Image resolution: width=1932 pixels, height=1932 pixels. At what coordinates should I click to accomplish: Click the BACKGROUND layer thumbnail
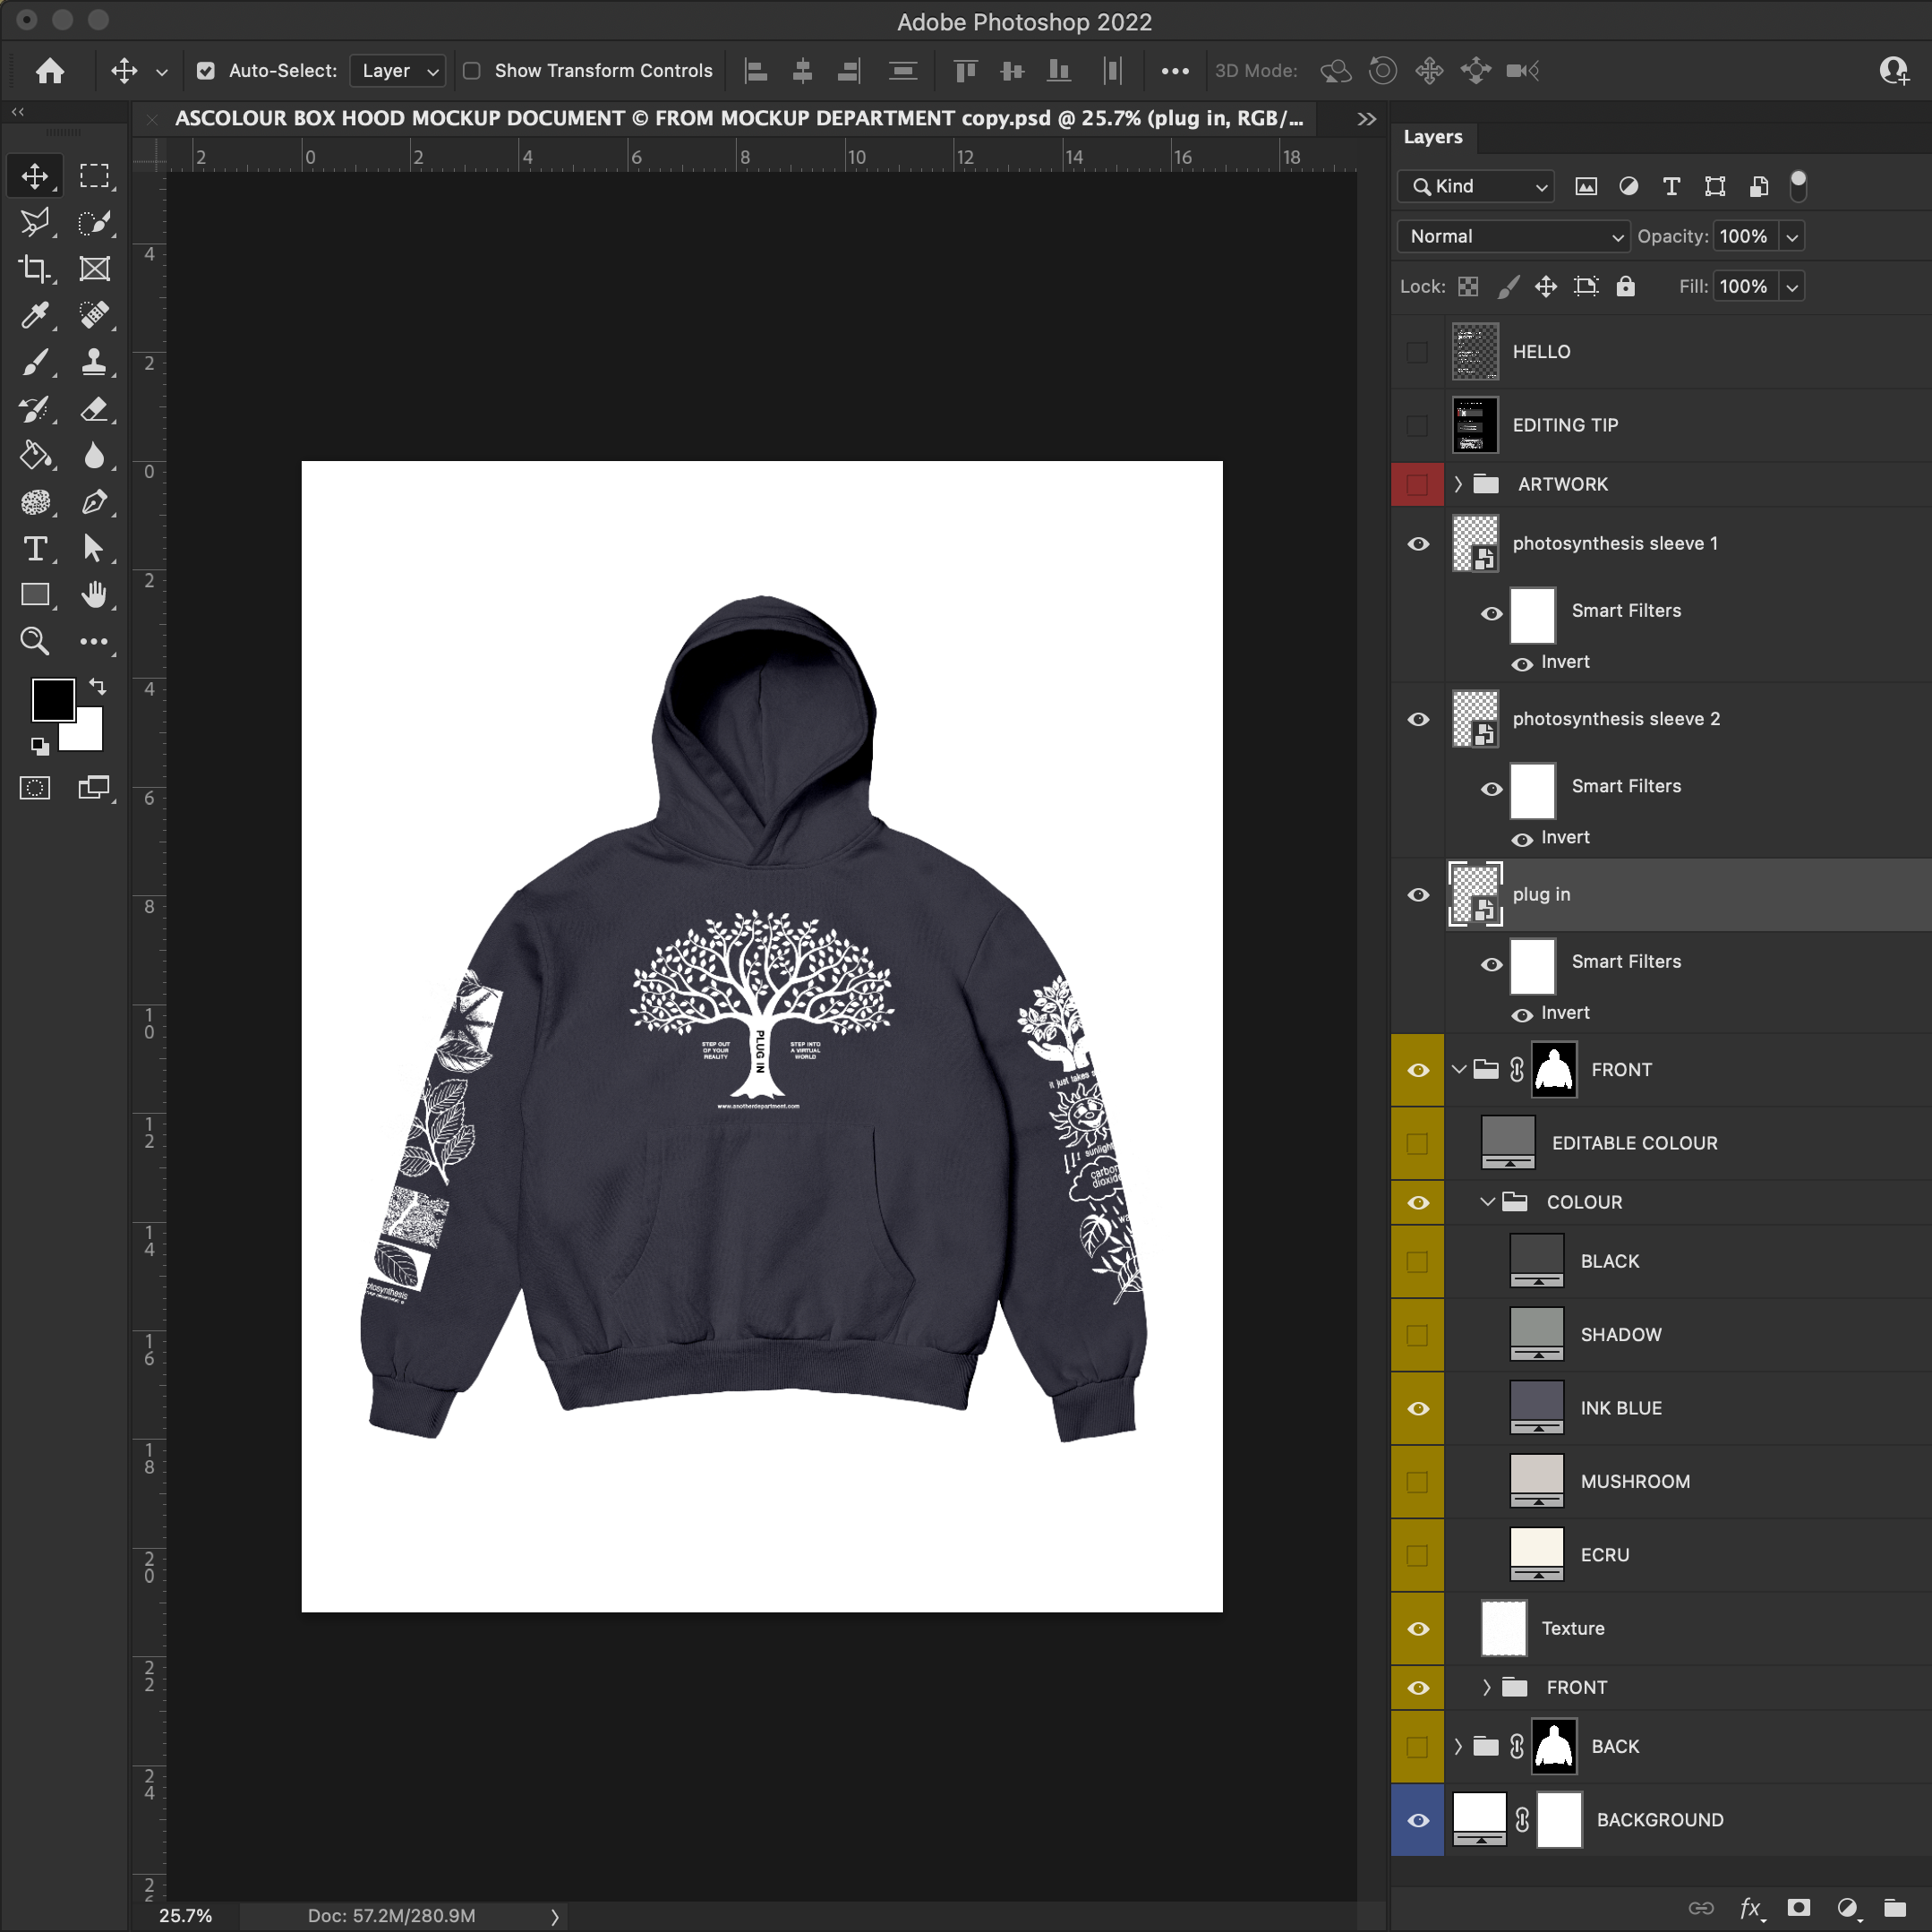point(1479,1819)
